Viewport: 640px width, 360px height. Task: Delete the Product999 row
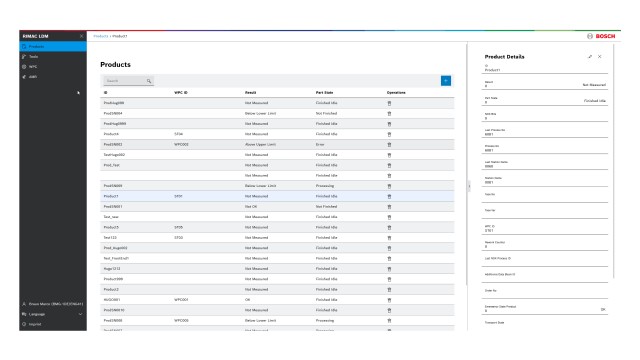pos(389,279)
